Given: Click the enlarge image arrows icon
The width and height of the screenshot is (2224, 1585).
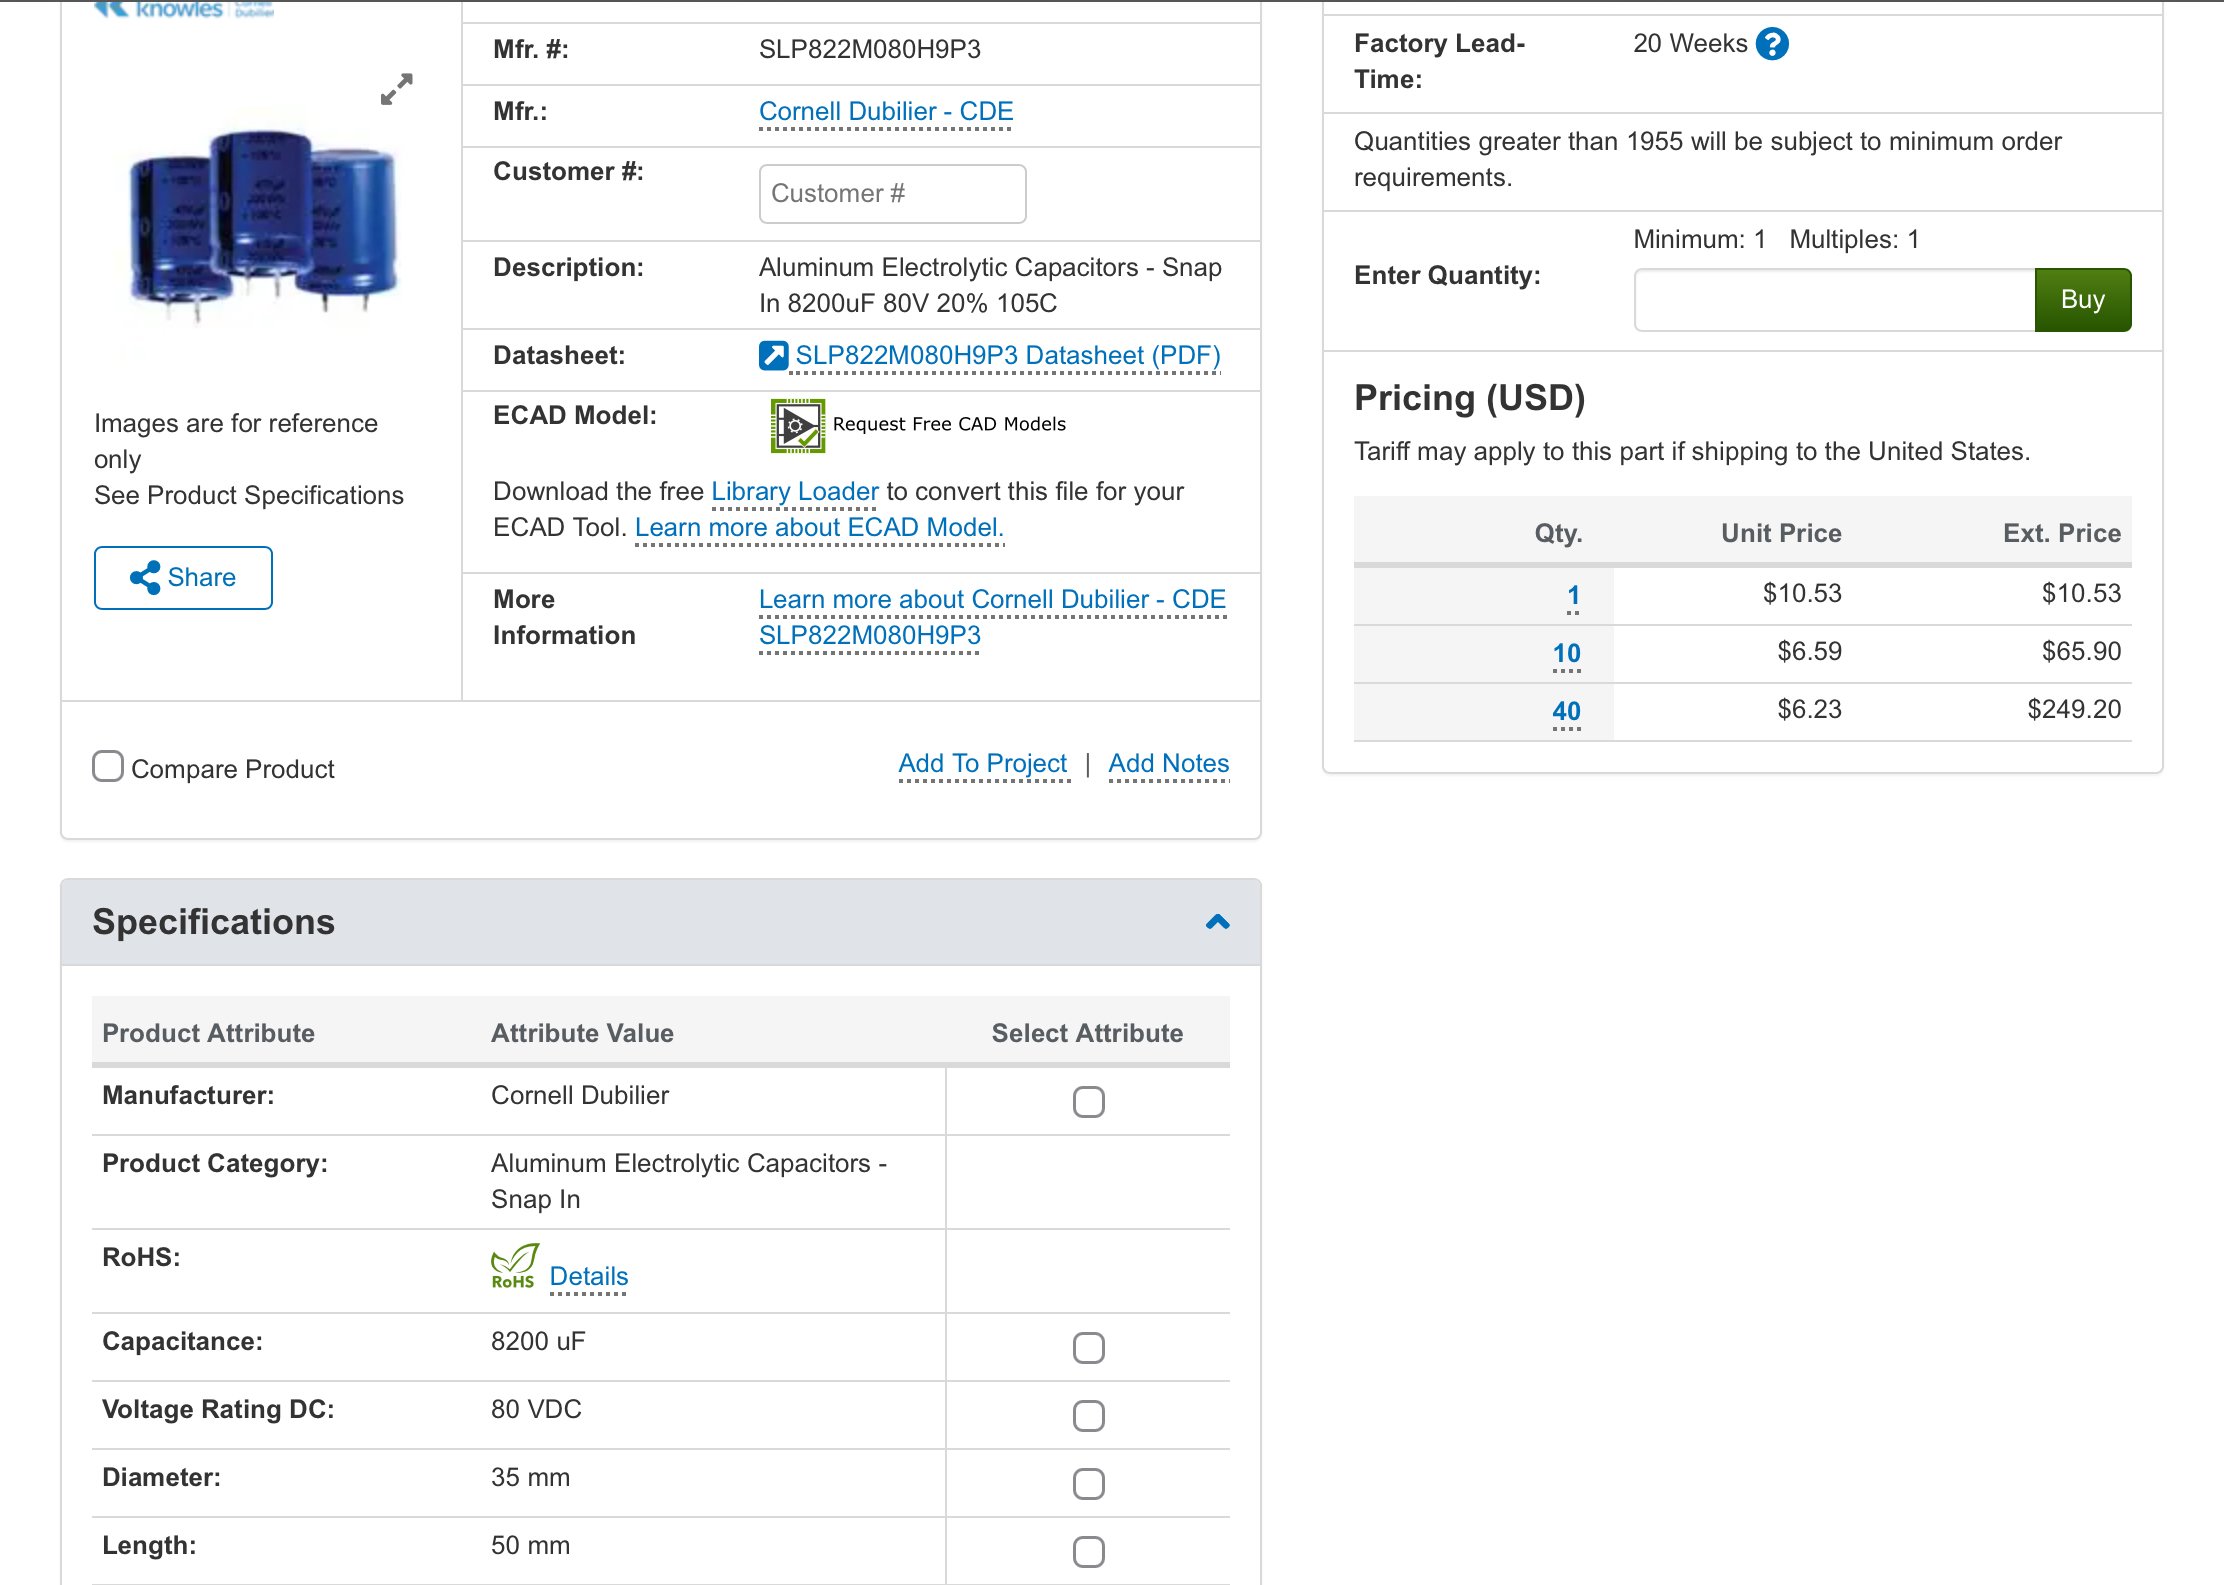Looking at the screenshot, I should click(x=397, y=89).
